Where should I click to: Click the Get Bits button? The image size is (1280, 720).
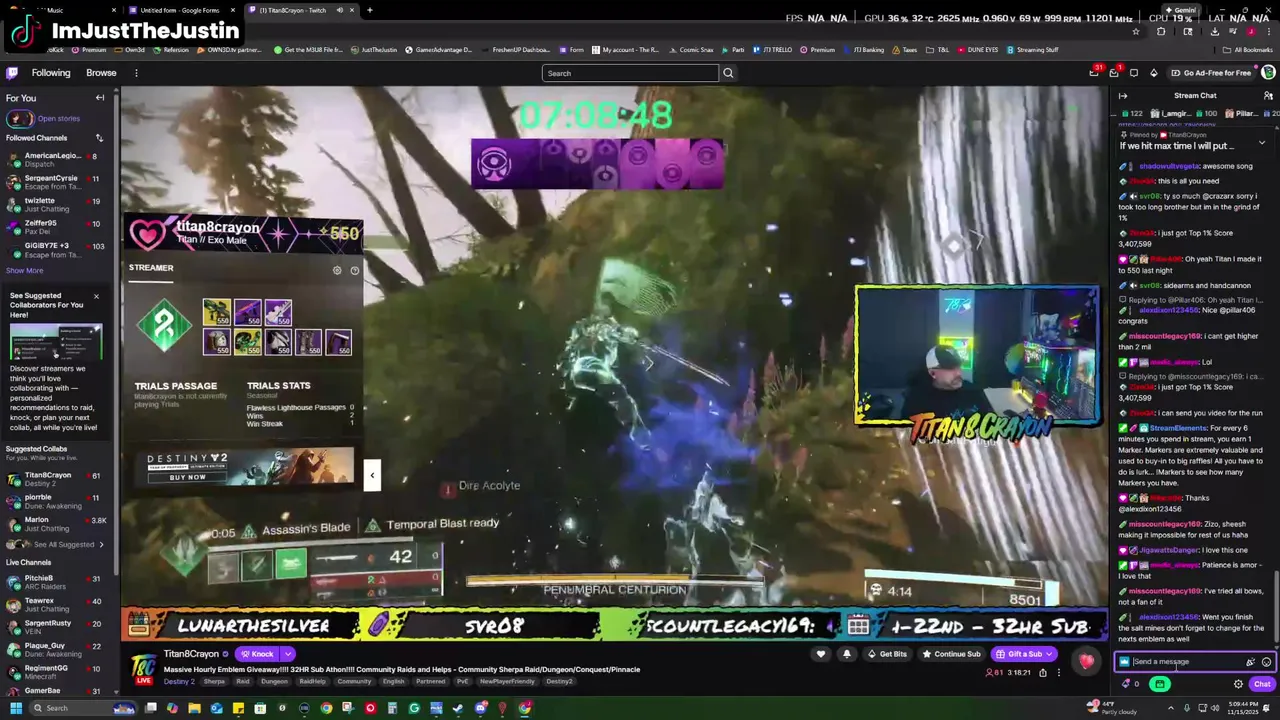tap(887, 654)
